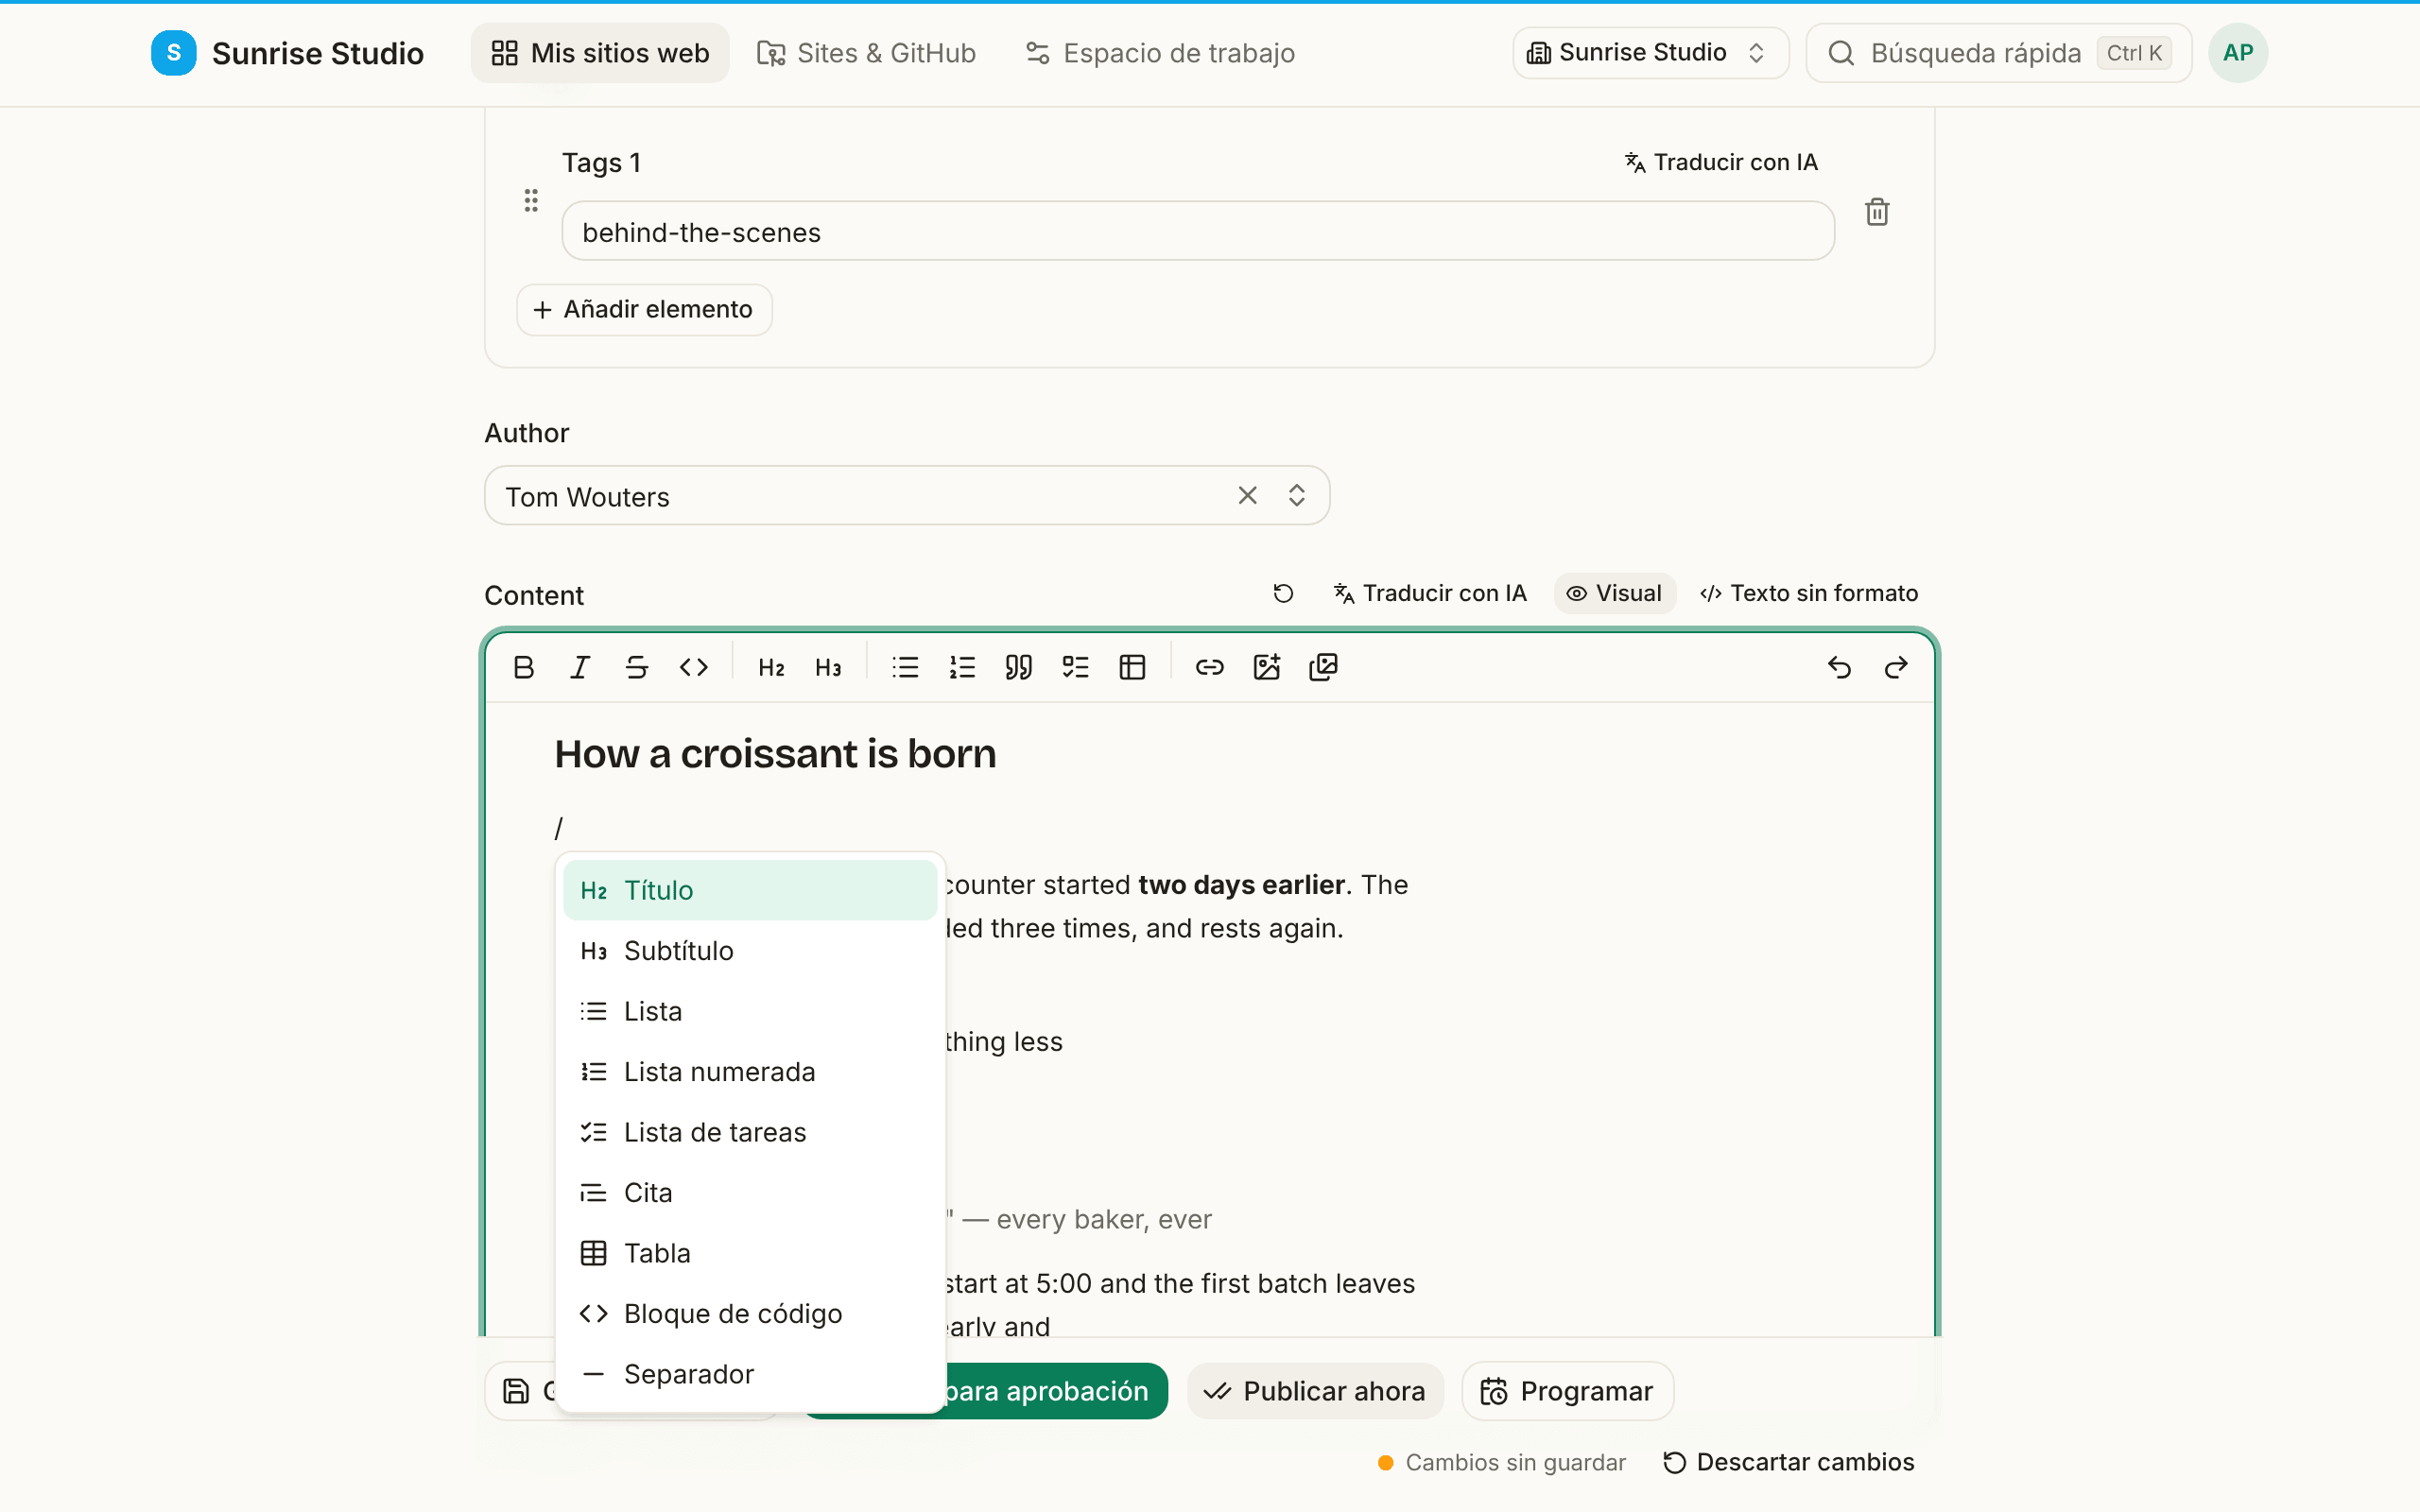Click the H3 heading toolbar button
The height and width of the screenshot is (1512, 2420).
828,667
